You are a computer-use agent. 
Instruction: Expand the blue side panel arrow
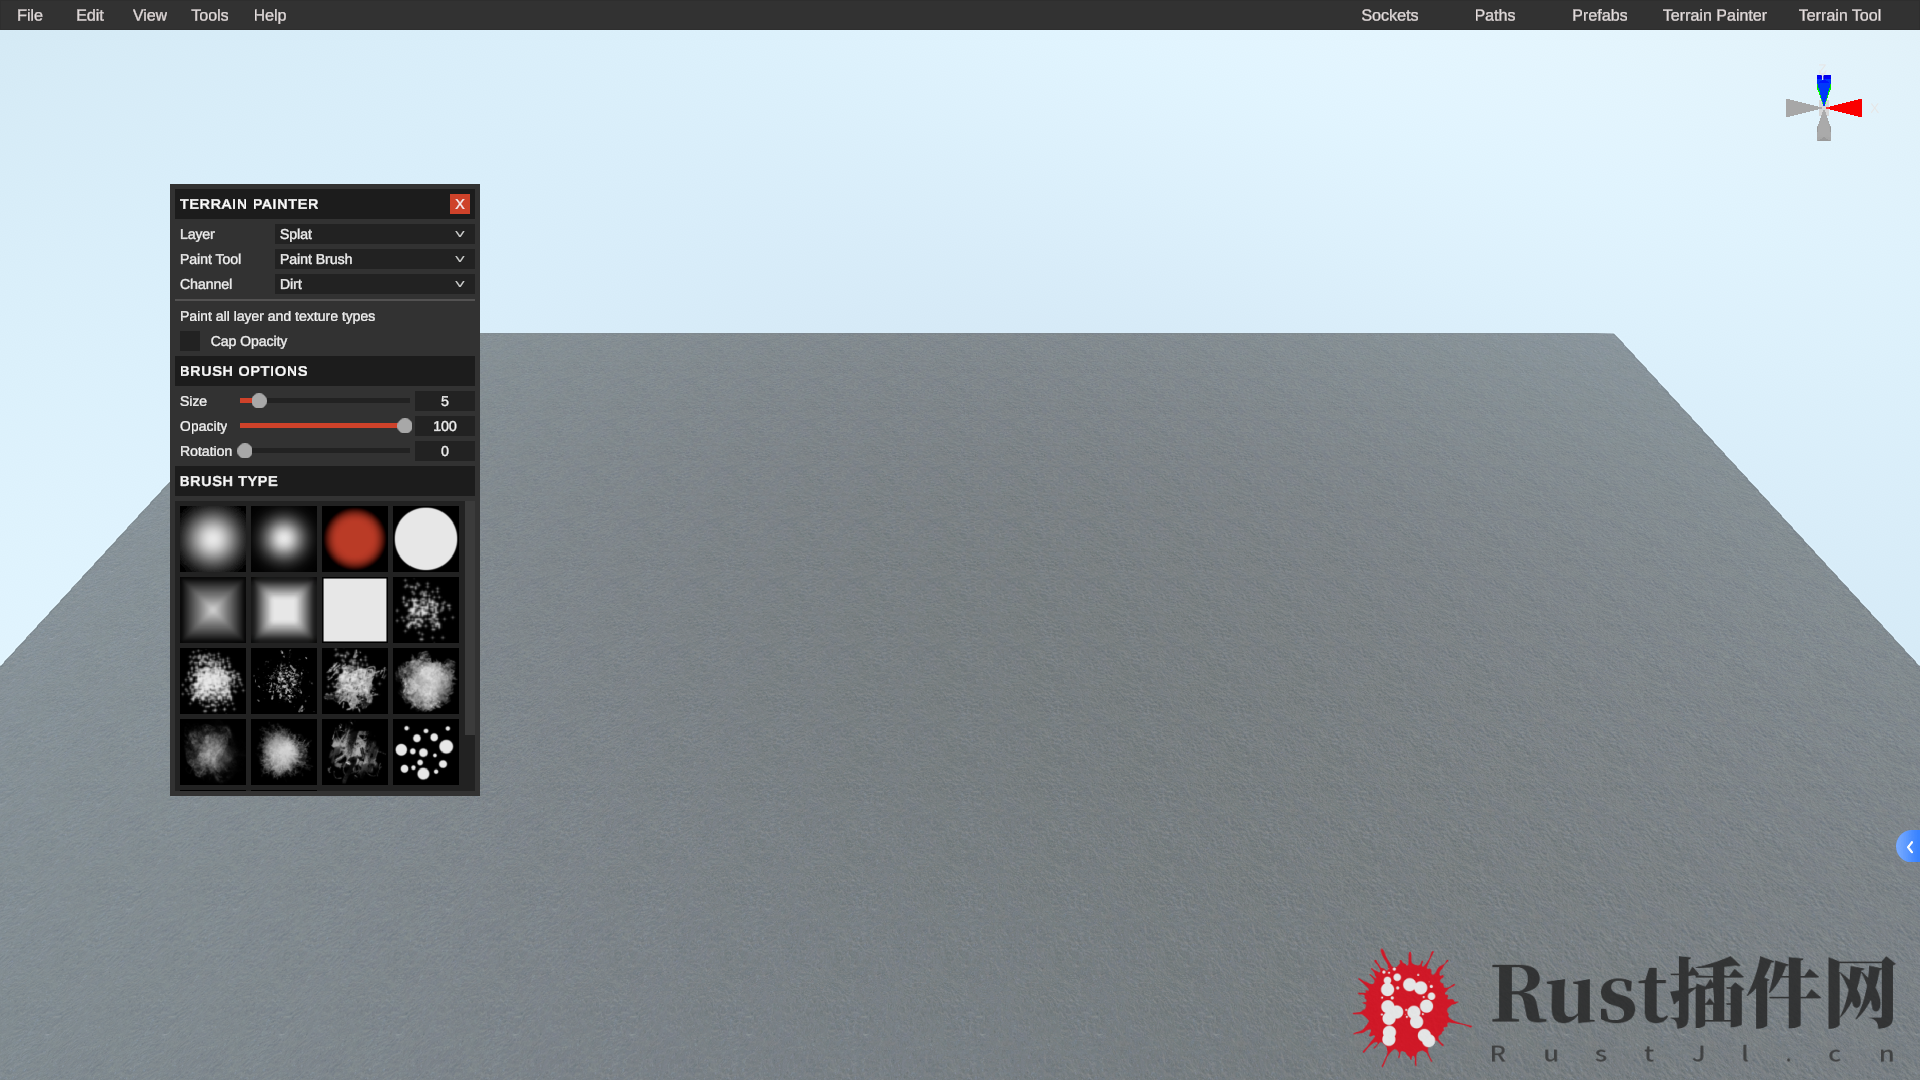click(1908, 847)
